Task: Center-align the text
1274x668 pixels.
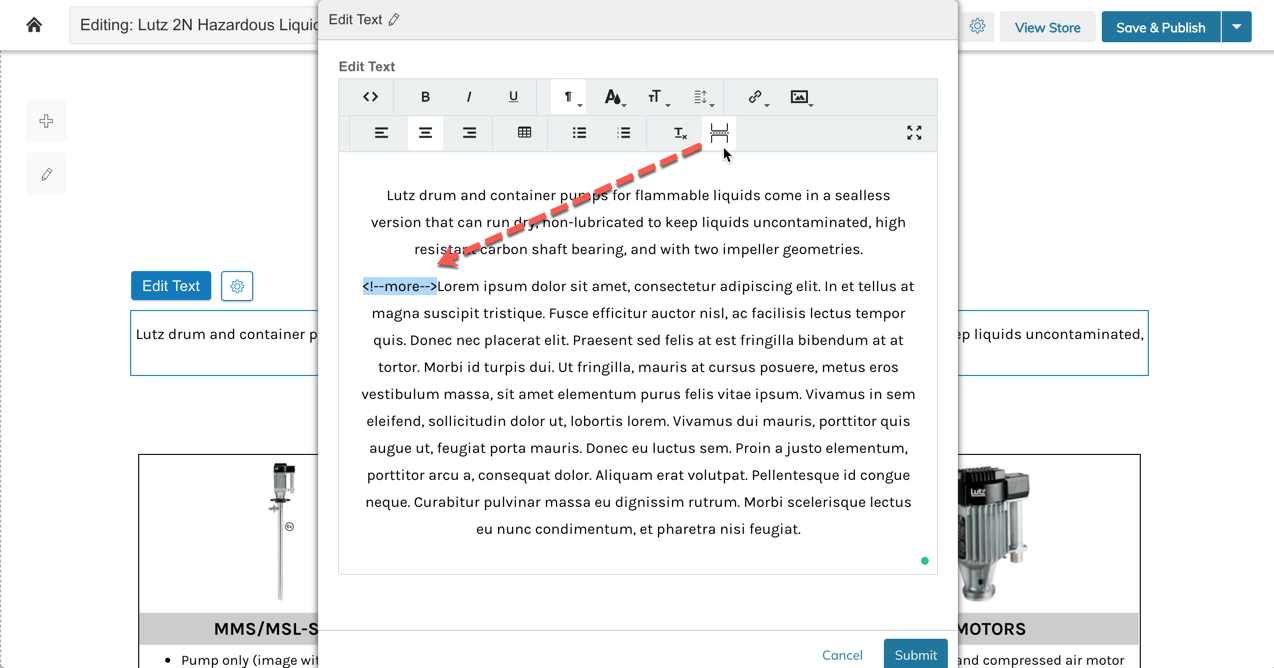Action: pos(425,133)
